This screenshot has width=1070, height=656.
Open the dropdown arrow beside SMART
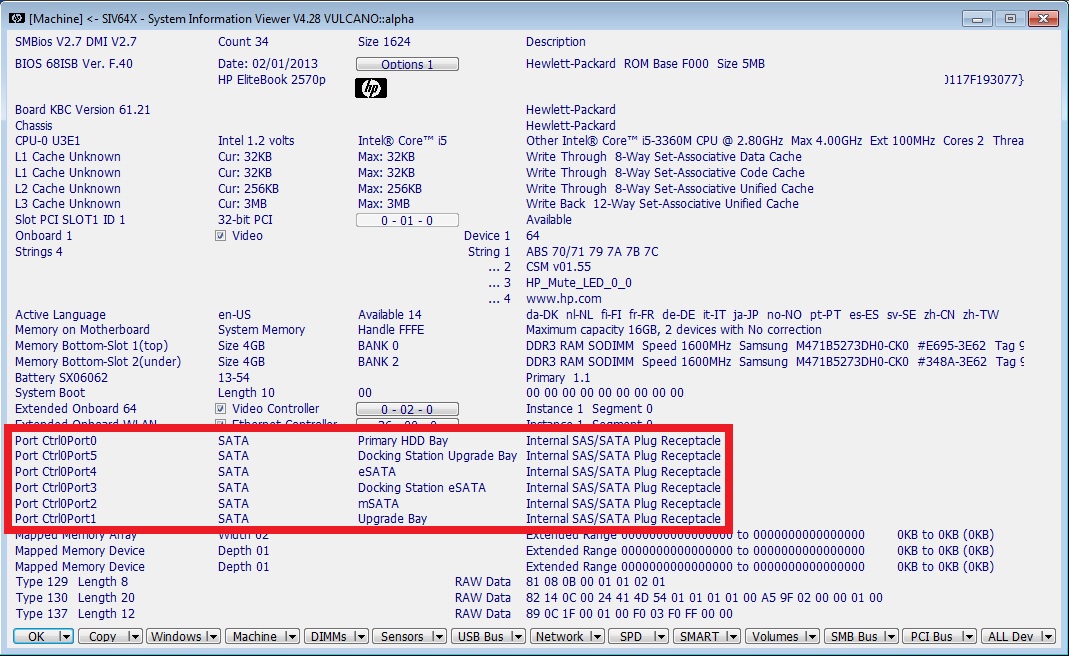(733, 636)
